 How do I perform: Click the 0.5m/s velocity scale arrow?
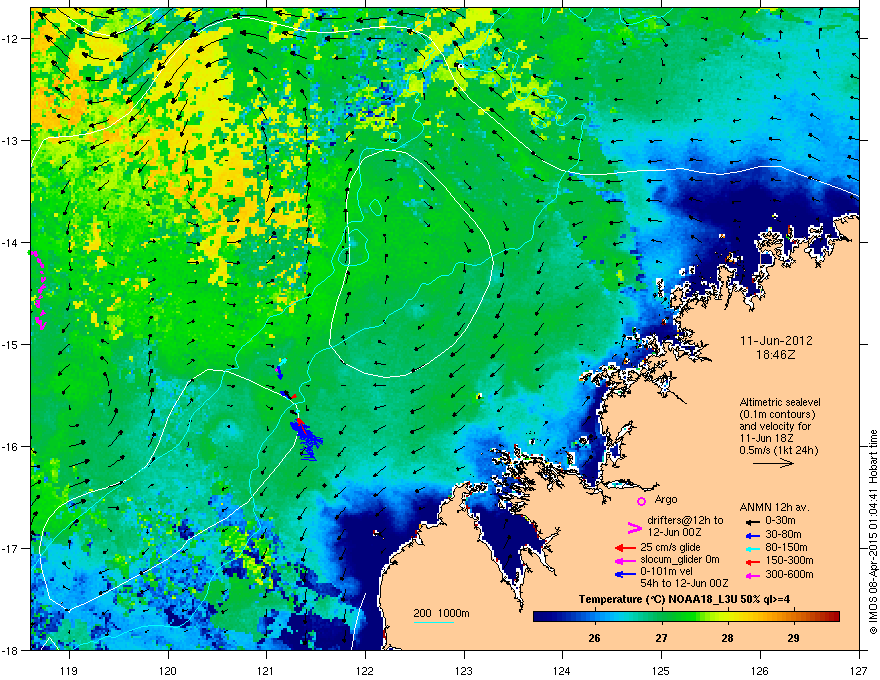tap(773, 463)
